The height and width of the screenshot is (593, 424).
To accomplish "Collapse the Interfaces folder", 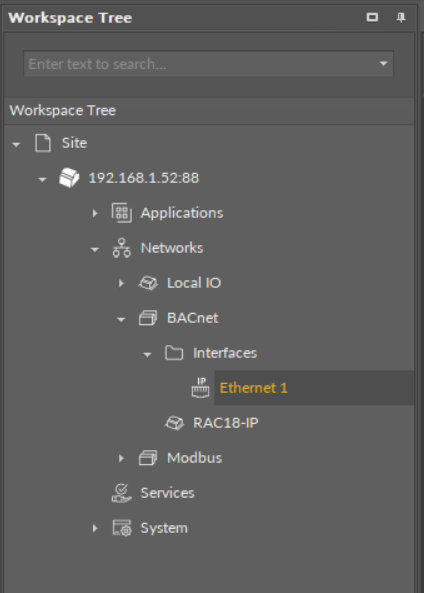I will (x=147, y=354).
